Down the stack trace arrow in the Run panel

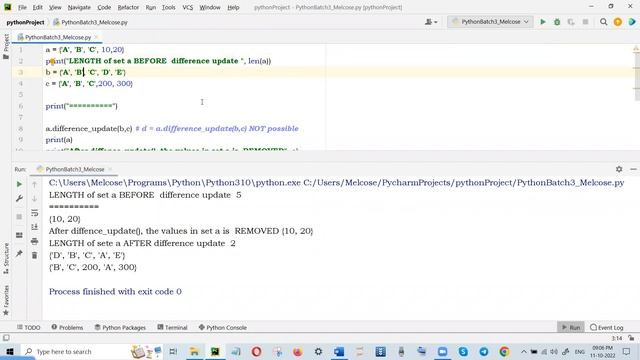(x=35, y=198)
